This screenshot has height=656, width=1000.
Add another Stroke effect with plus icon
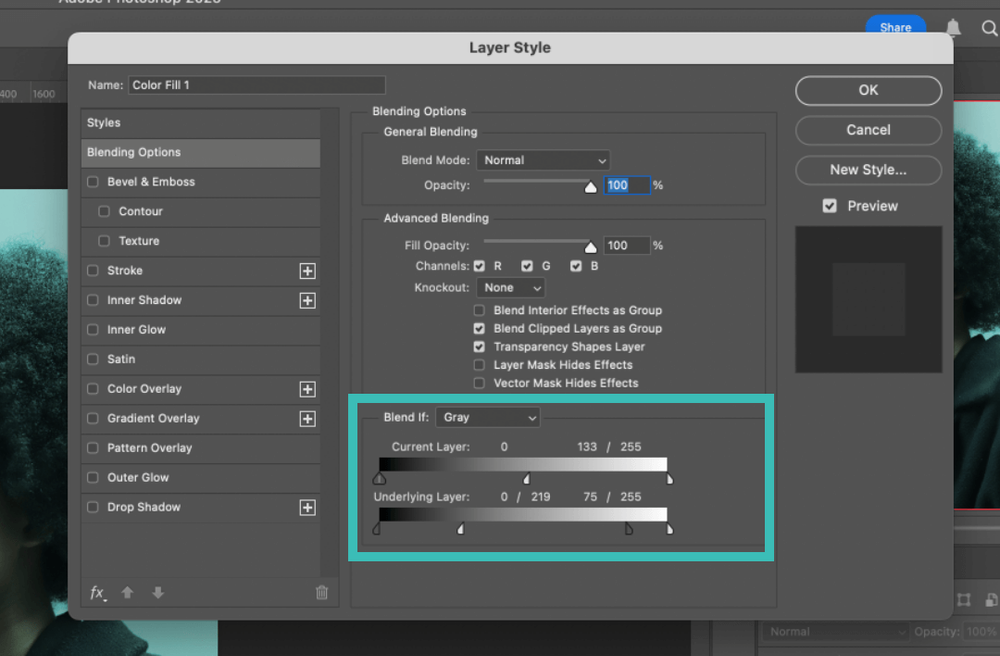tap(307, 271)
